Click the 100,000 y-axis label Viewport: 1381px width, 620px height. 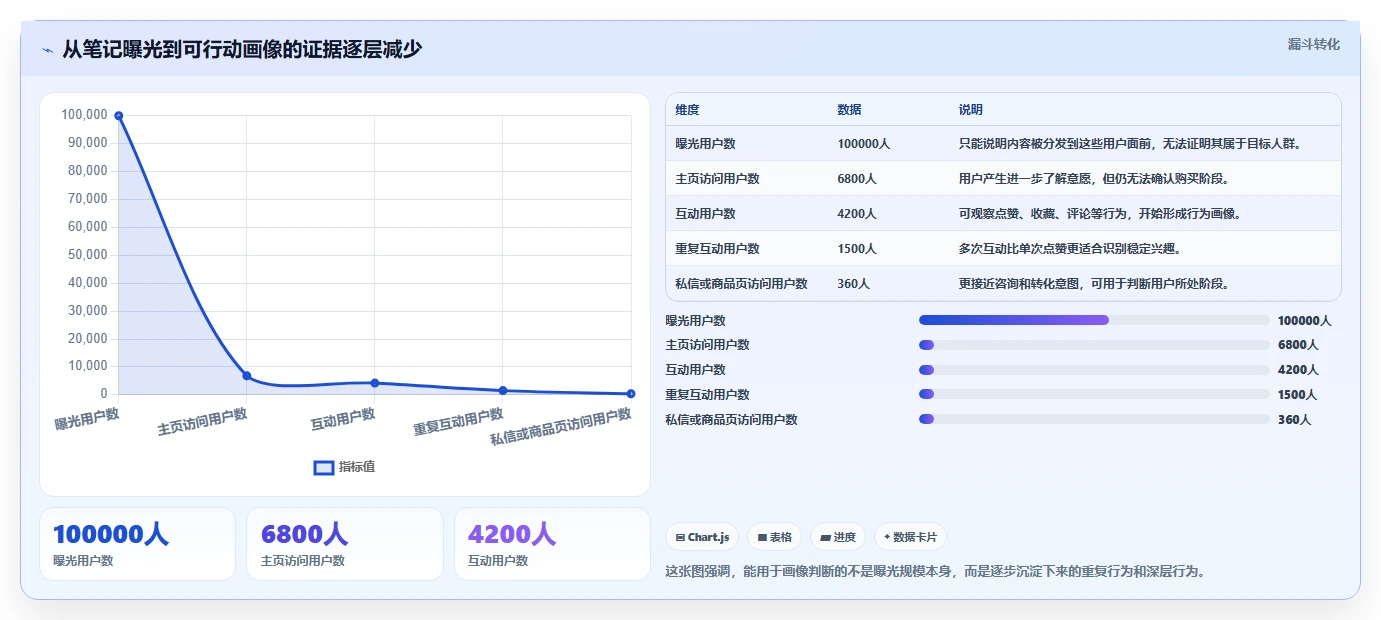[84, 115]
